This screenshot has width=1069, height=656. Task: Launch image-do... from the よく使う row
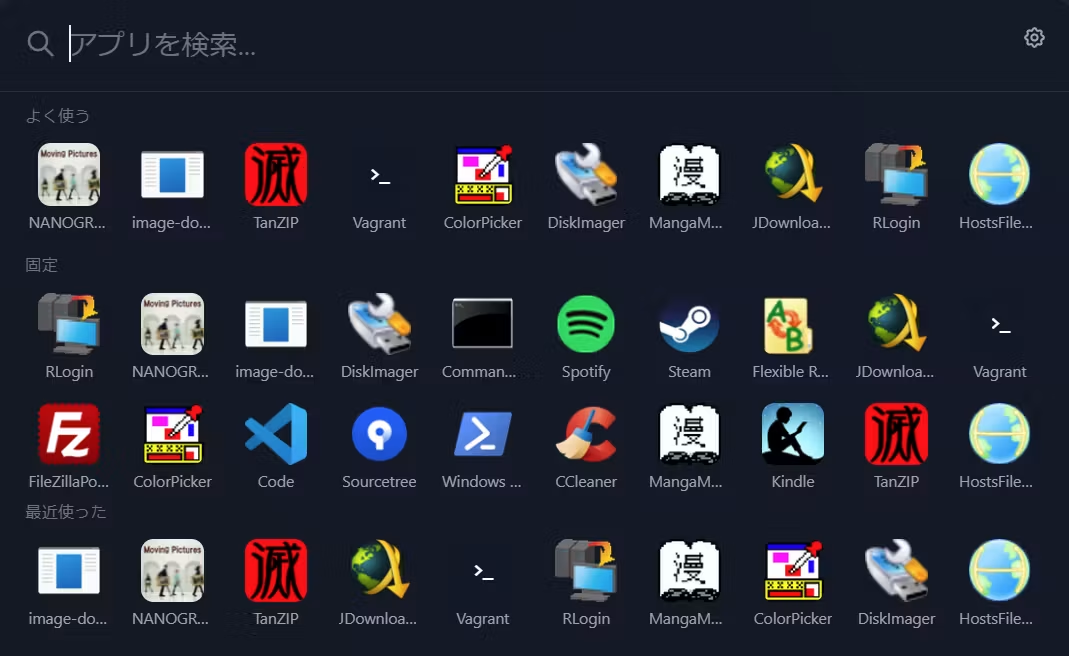tap(172, 187)
